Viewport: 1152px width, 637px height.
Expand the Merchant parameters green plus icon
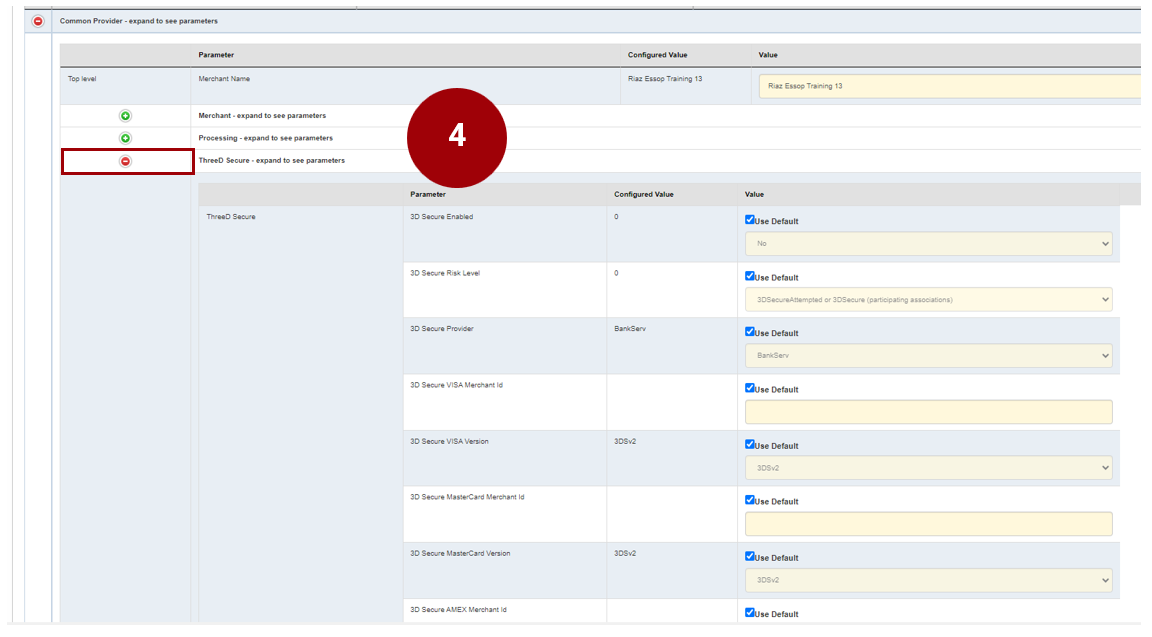126,116
